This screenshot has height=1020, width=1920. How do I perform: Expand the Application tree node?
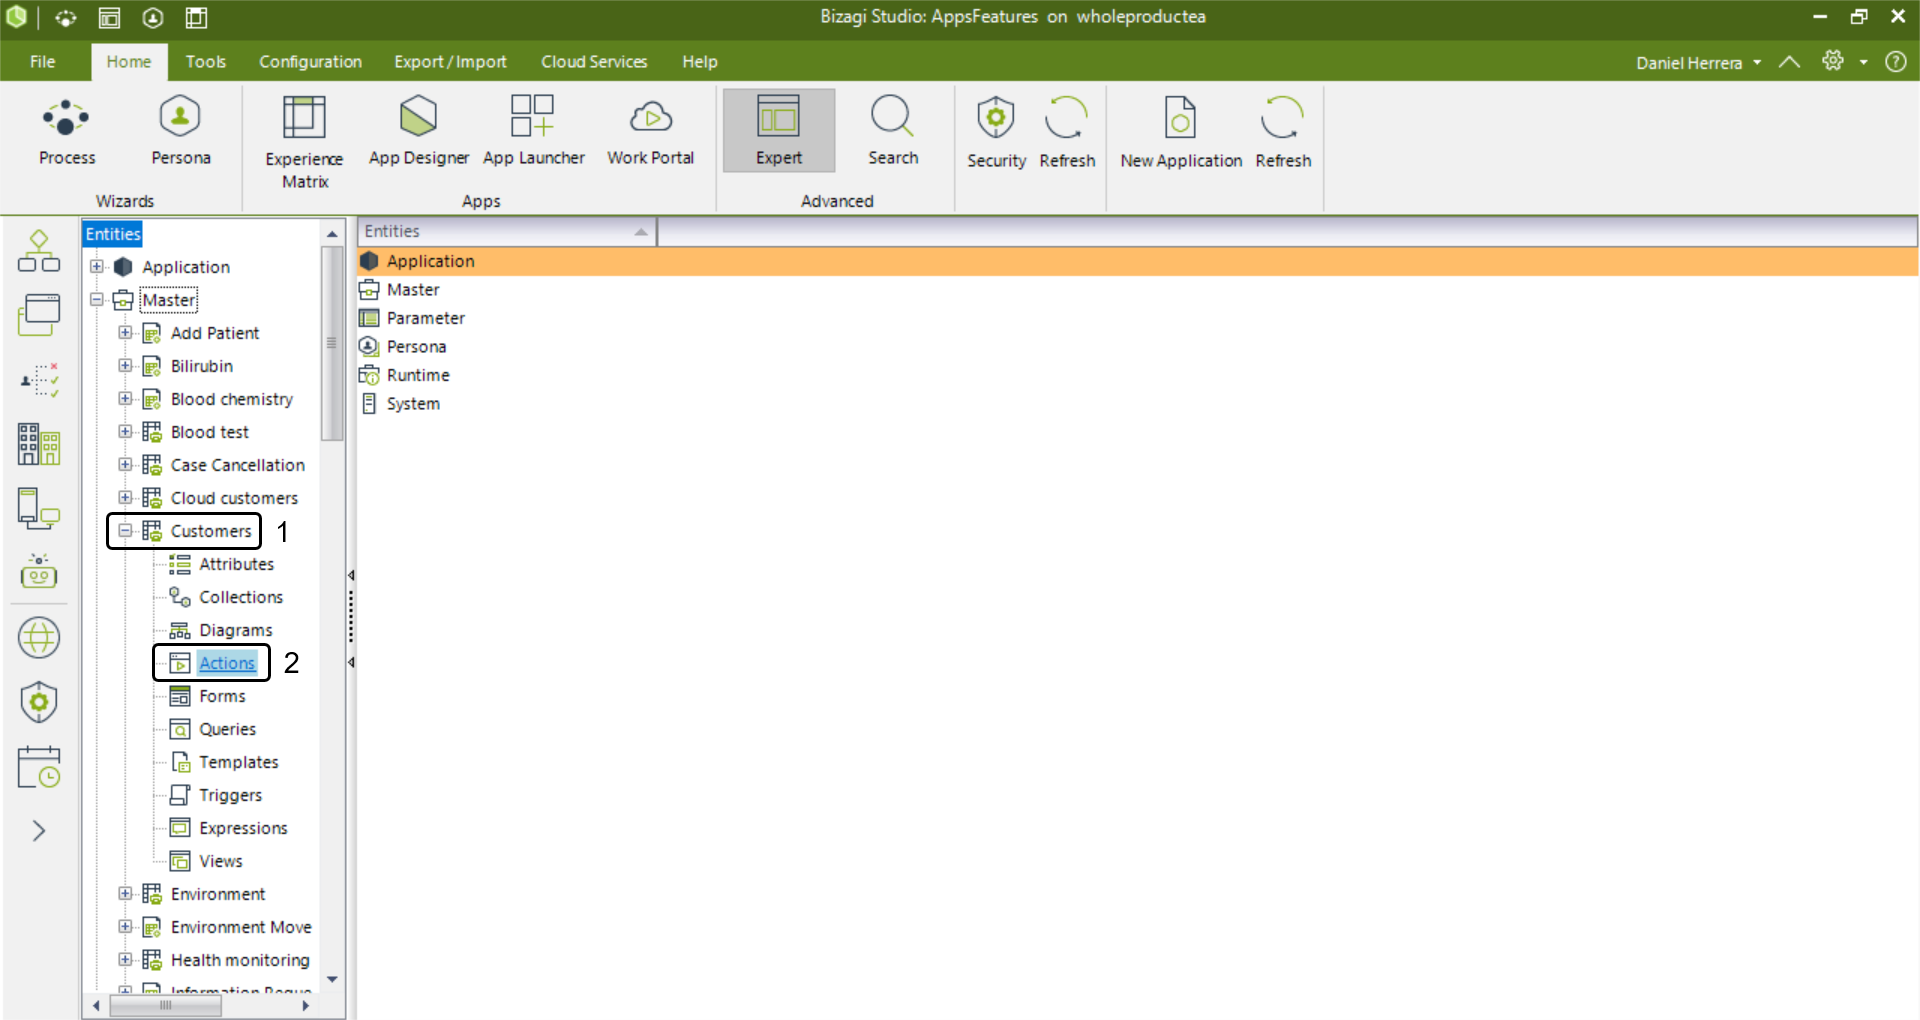coord(97,266)
